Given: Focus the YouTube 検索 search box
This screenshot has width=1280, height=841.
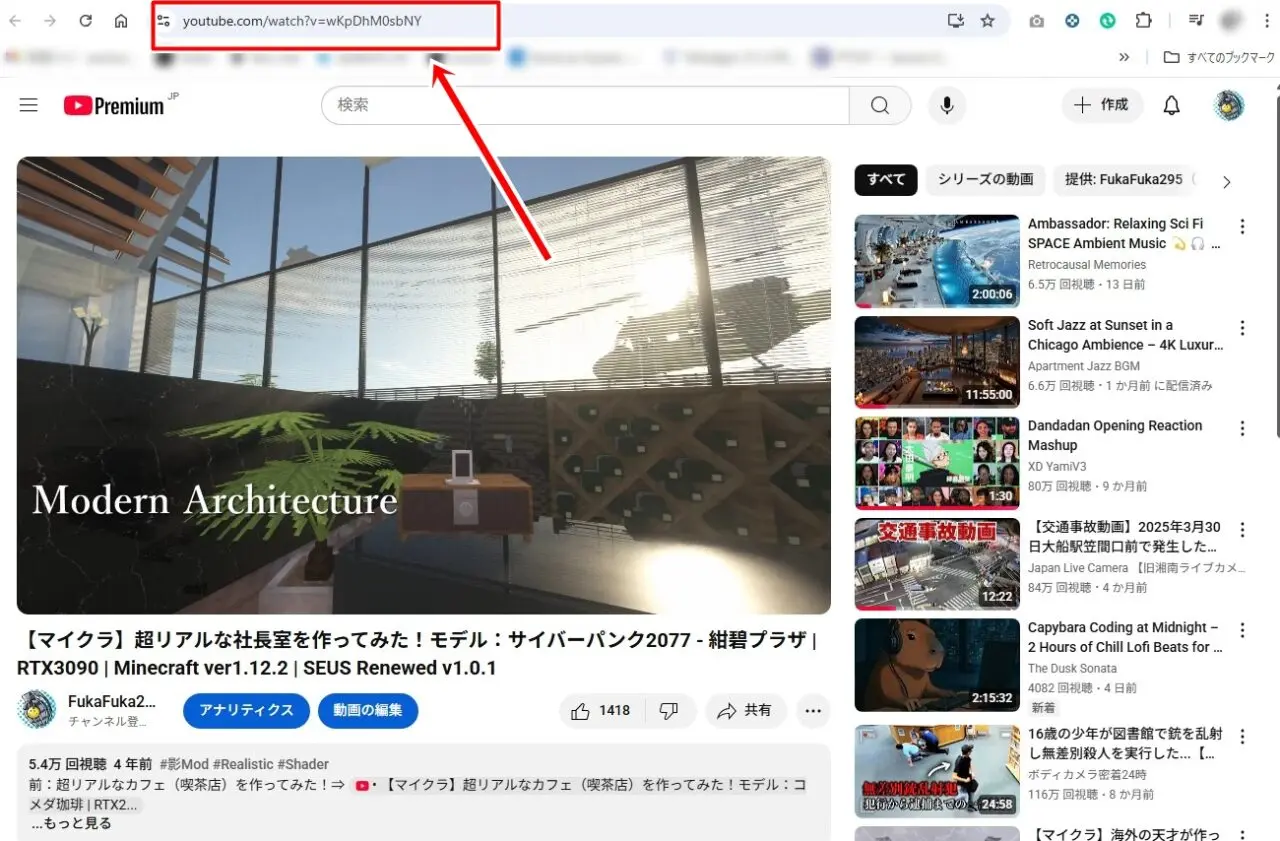Looking at the screenshot, I should tap(585, 105).
